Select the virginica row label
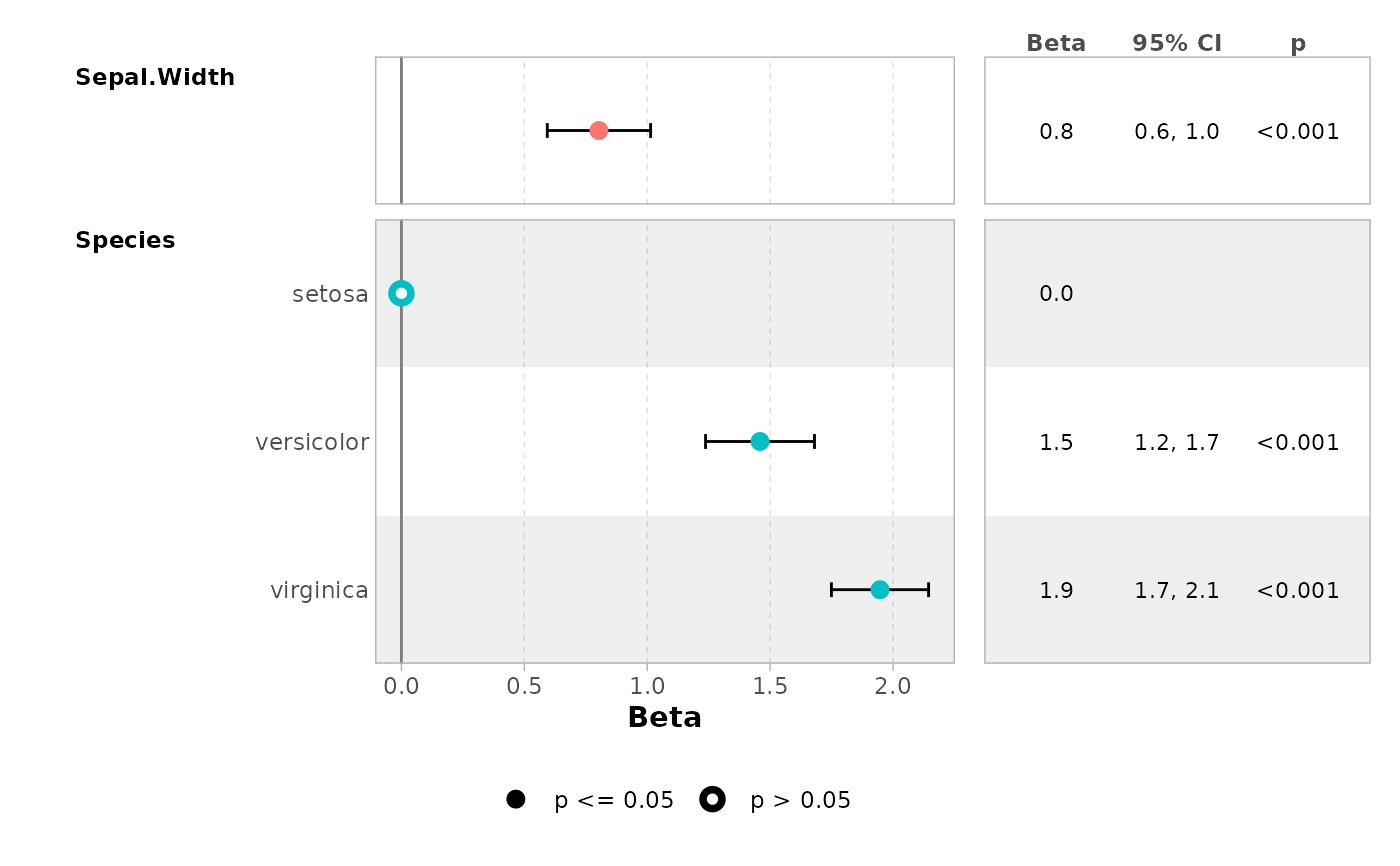 [x=319, y=590]
